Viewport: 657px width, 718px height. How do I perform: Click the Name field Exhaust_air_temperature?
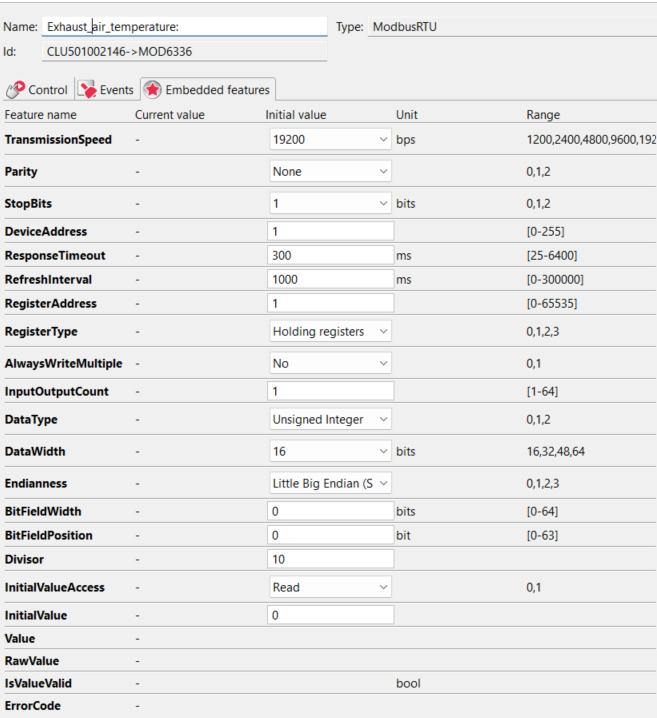[185, 27]
